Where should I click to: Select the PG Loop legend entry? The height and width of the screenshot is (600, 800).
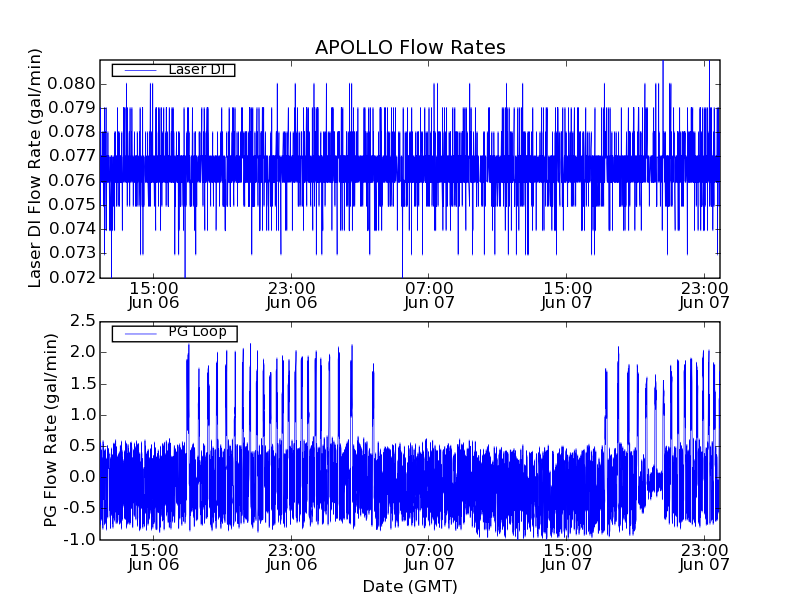[174, 333]
